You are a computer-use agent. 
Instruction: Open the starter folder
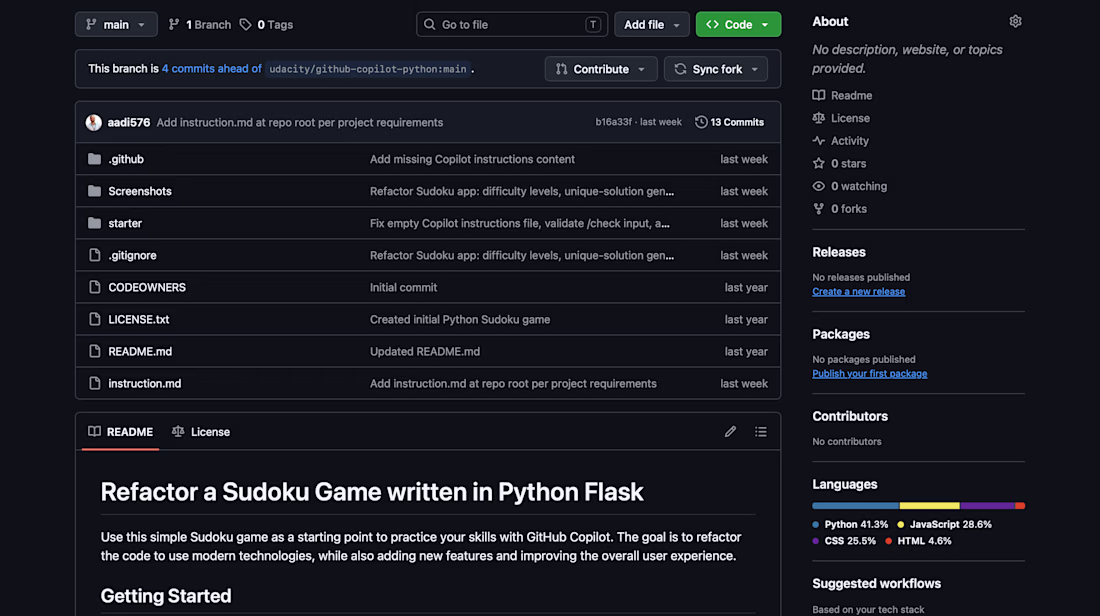[x=125, y=223]
